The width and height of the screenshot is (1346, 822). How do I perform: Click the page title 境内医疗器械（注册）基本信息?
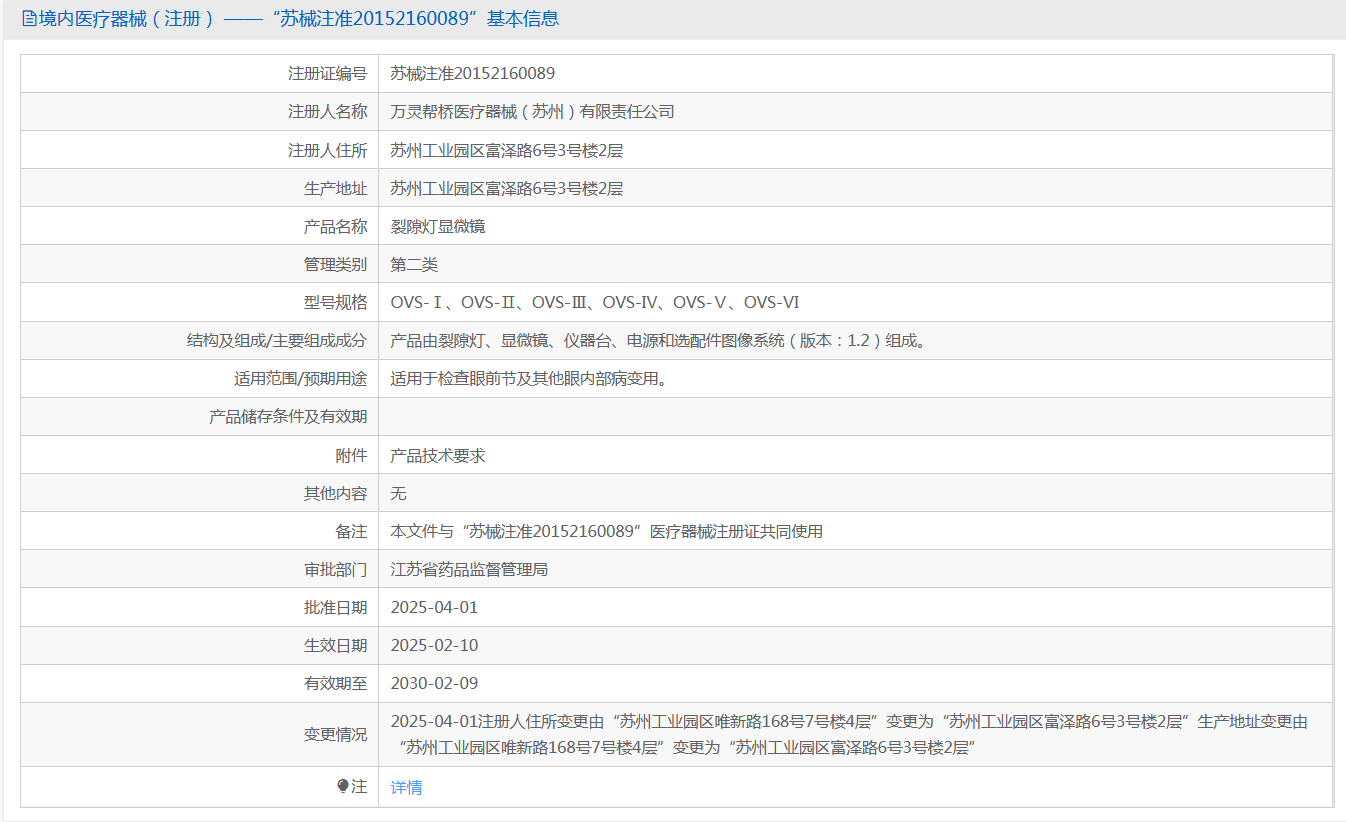pyautogui.click(x=298, y=19)
